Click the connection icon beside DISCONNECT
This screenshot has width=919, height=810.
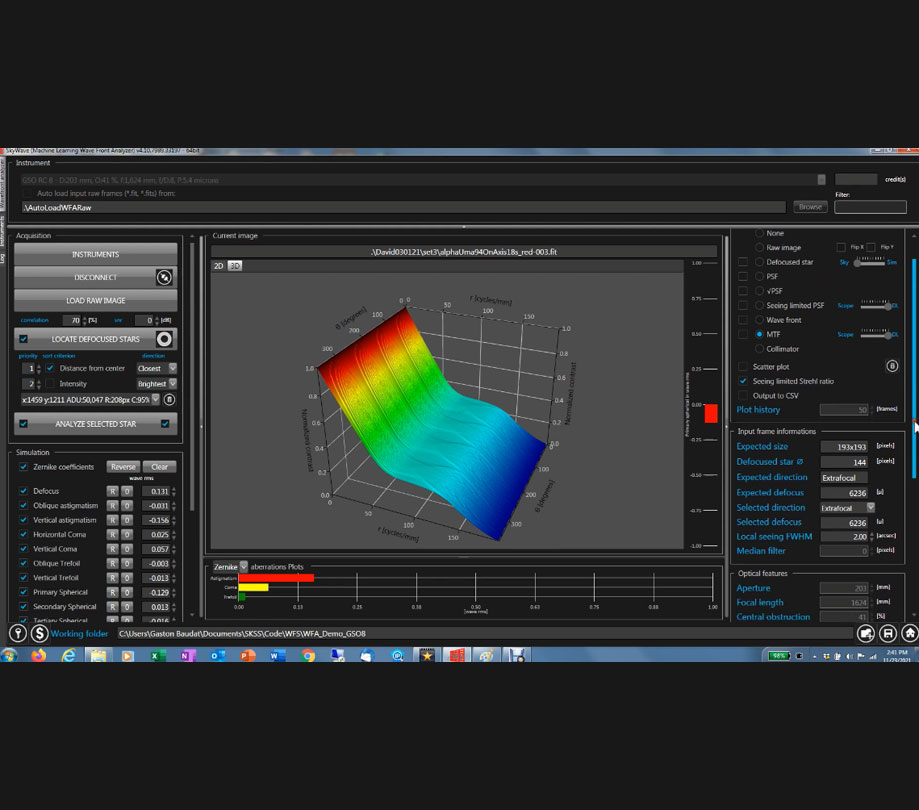[164, 277]
